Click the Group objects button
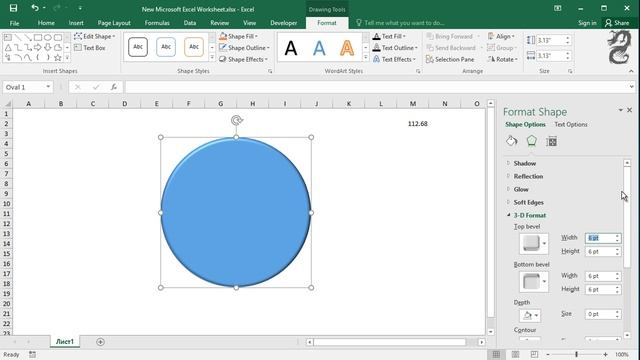 (501, 48)
